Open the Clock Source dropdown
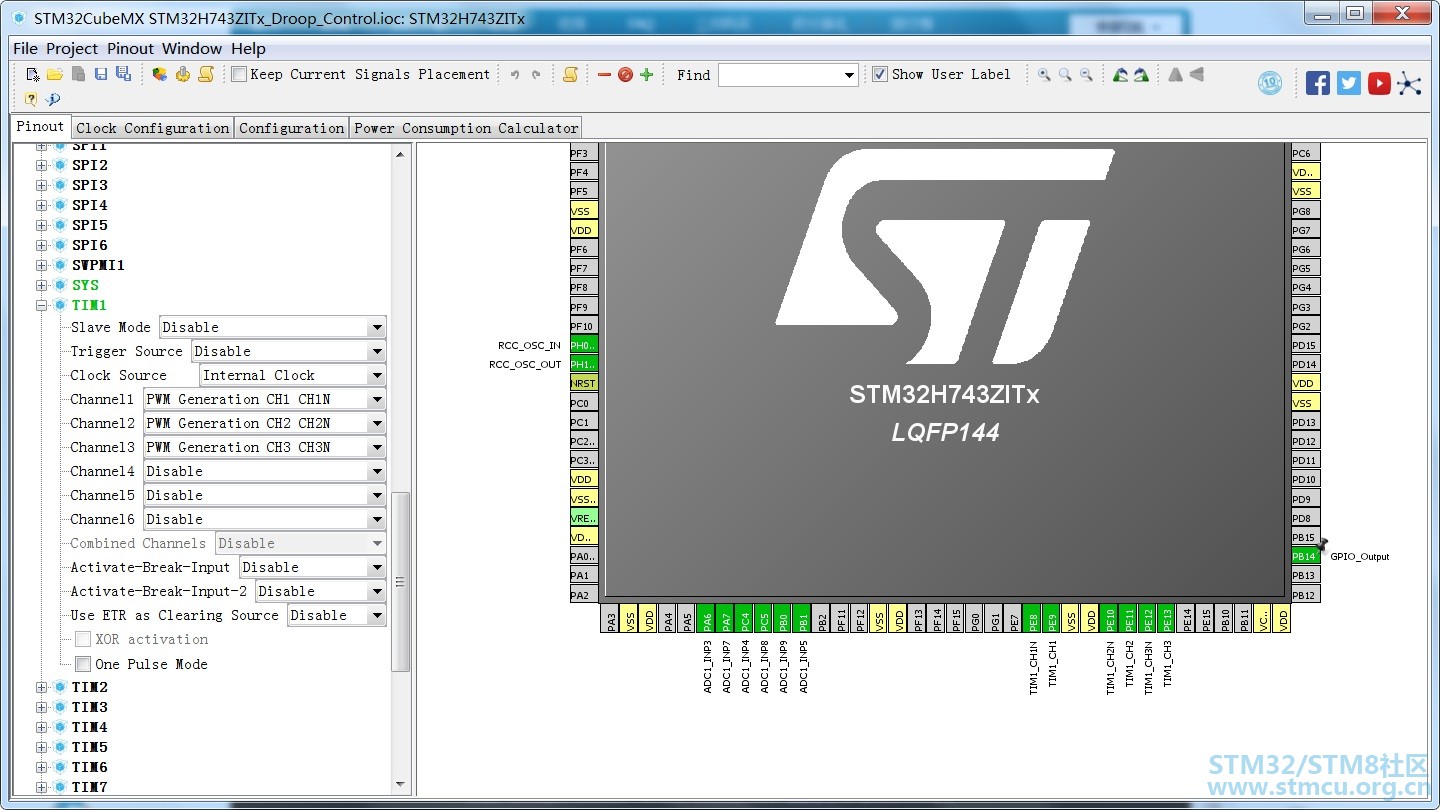Image resolution: width=1440 pixels, height=810 pixels. [293, 375]
